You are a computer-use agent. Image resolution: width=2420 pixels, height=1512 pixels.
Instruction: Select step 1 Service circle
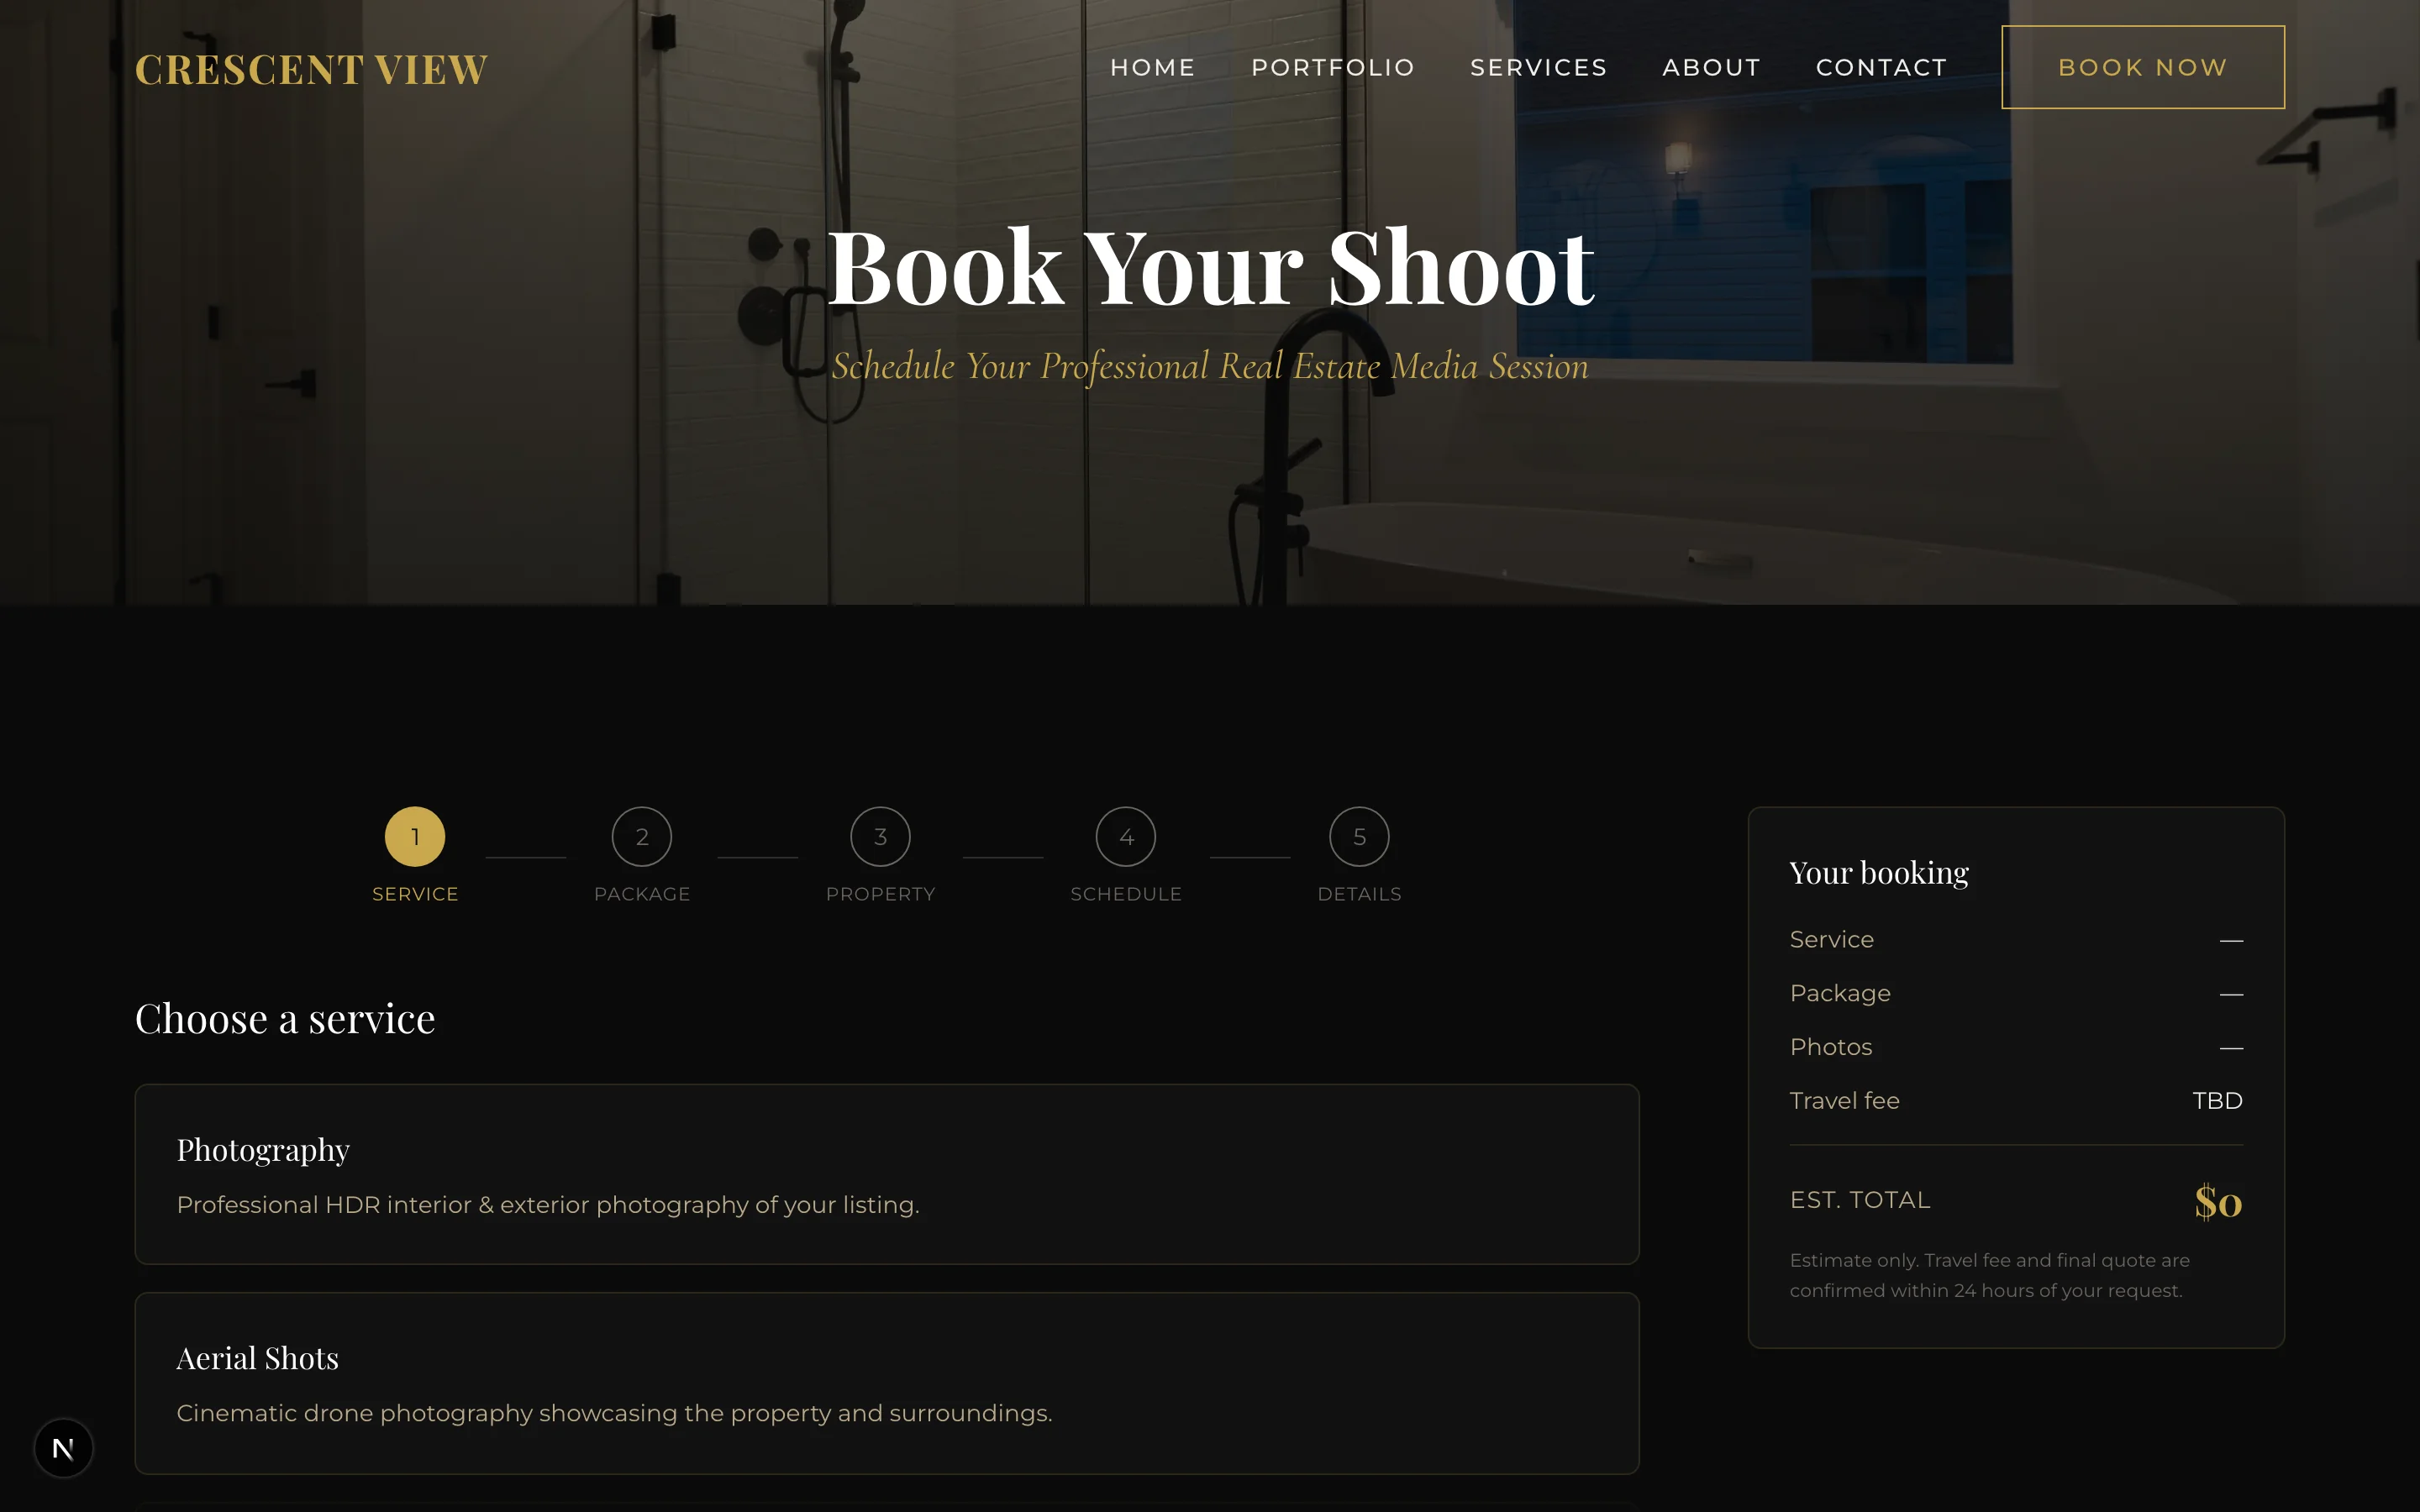pyautogui.click(x=415, y=836)
